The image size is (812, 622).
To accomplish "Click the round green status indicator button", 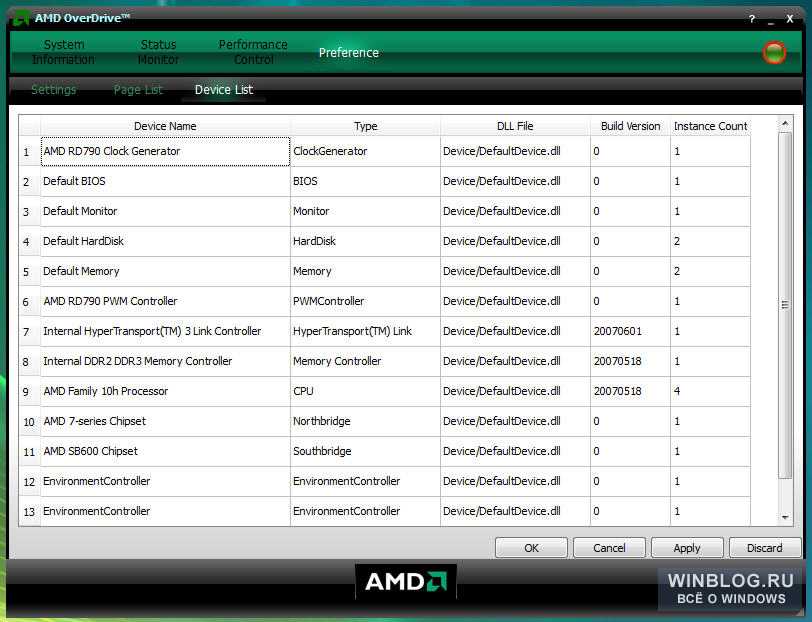I will pyautogui.click(x=774, y=52).
